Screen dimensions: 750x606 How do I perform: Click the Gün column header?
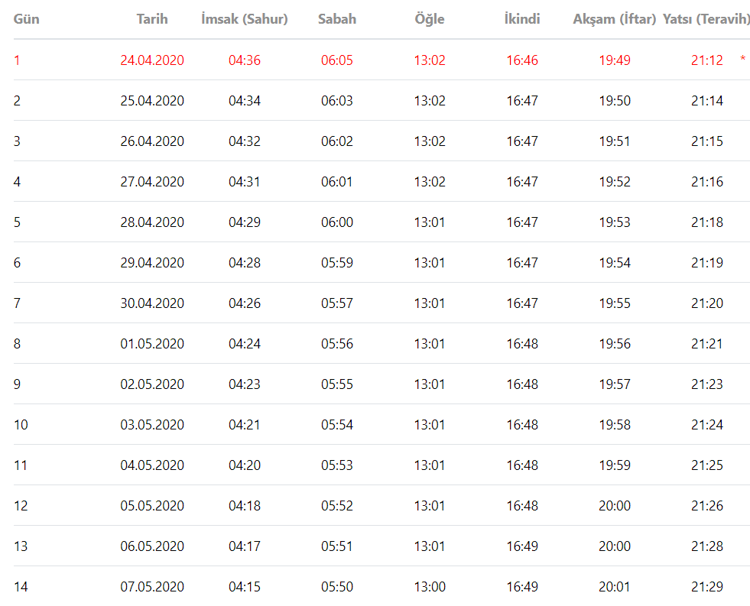[x=26, y=19]
